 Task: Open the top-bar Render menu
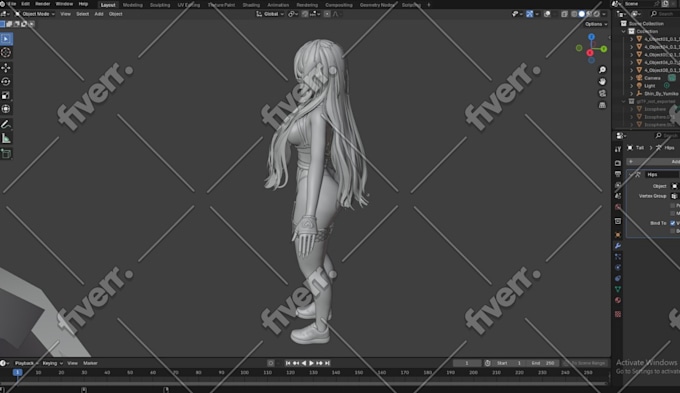(x=42, y=4)
